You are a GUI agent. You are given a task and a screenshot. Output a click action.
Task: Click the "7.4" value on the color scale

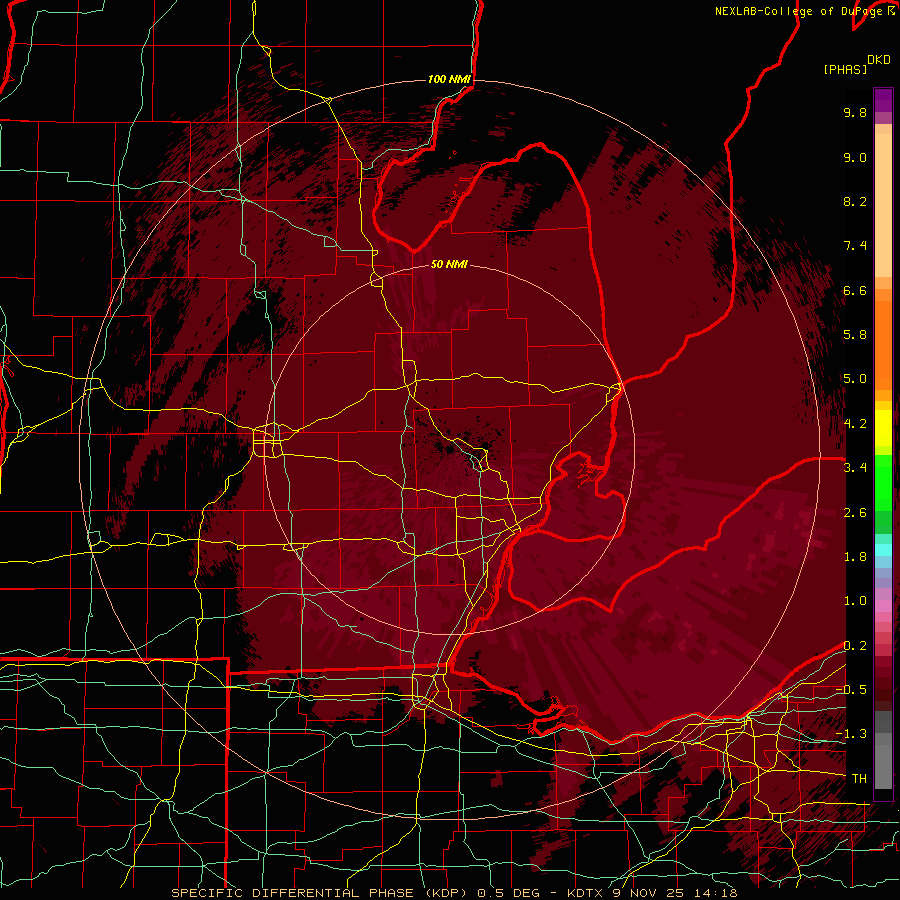coord(855,246)
